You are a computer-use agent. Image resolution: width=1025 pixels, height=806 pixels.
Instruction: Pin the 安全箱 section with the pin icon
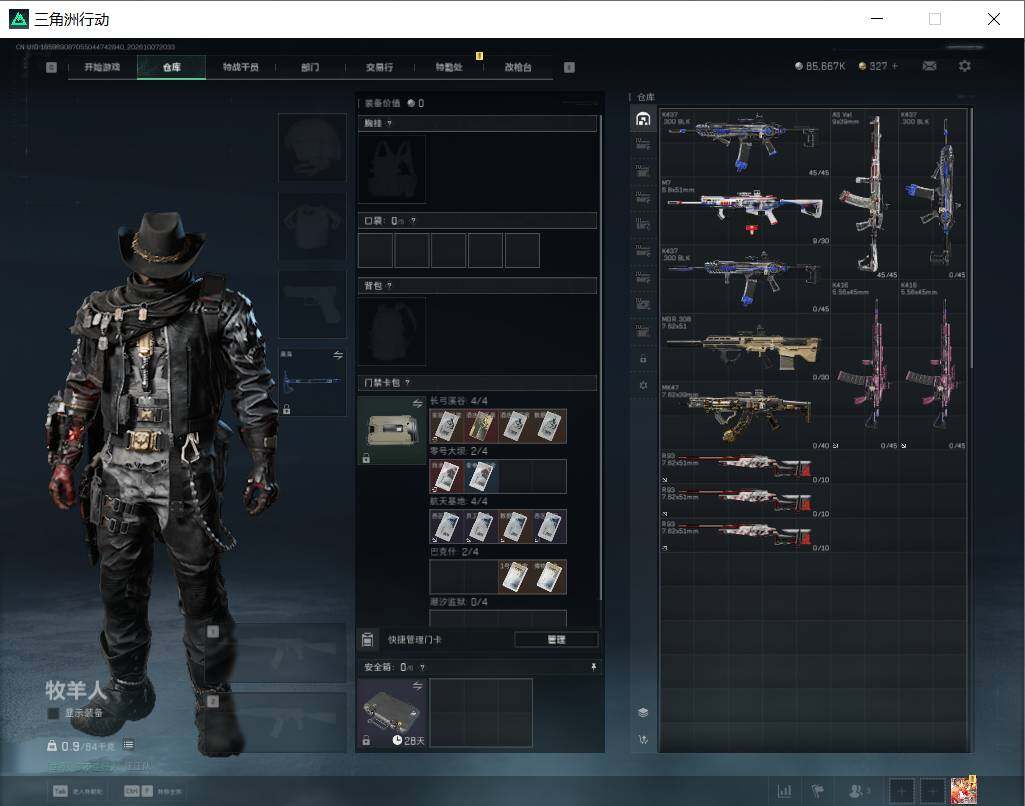click(594, 667)
